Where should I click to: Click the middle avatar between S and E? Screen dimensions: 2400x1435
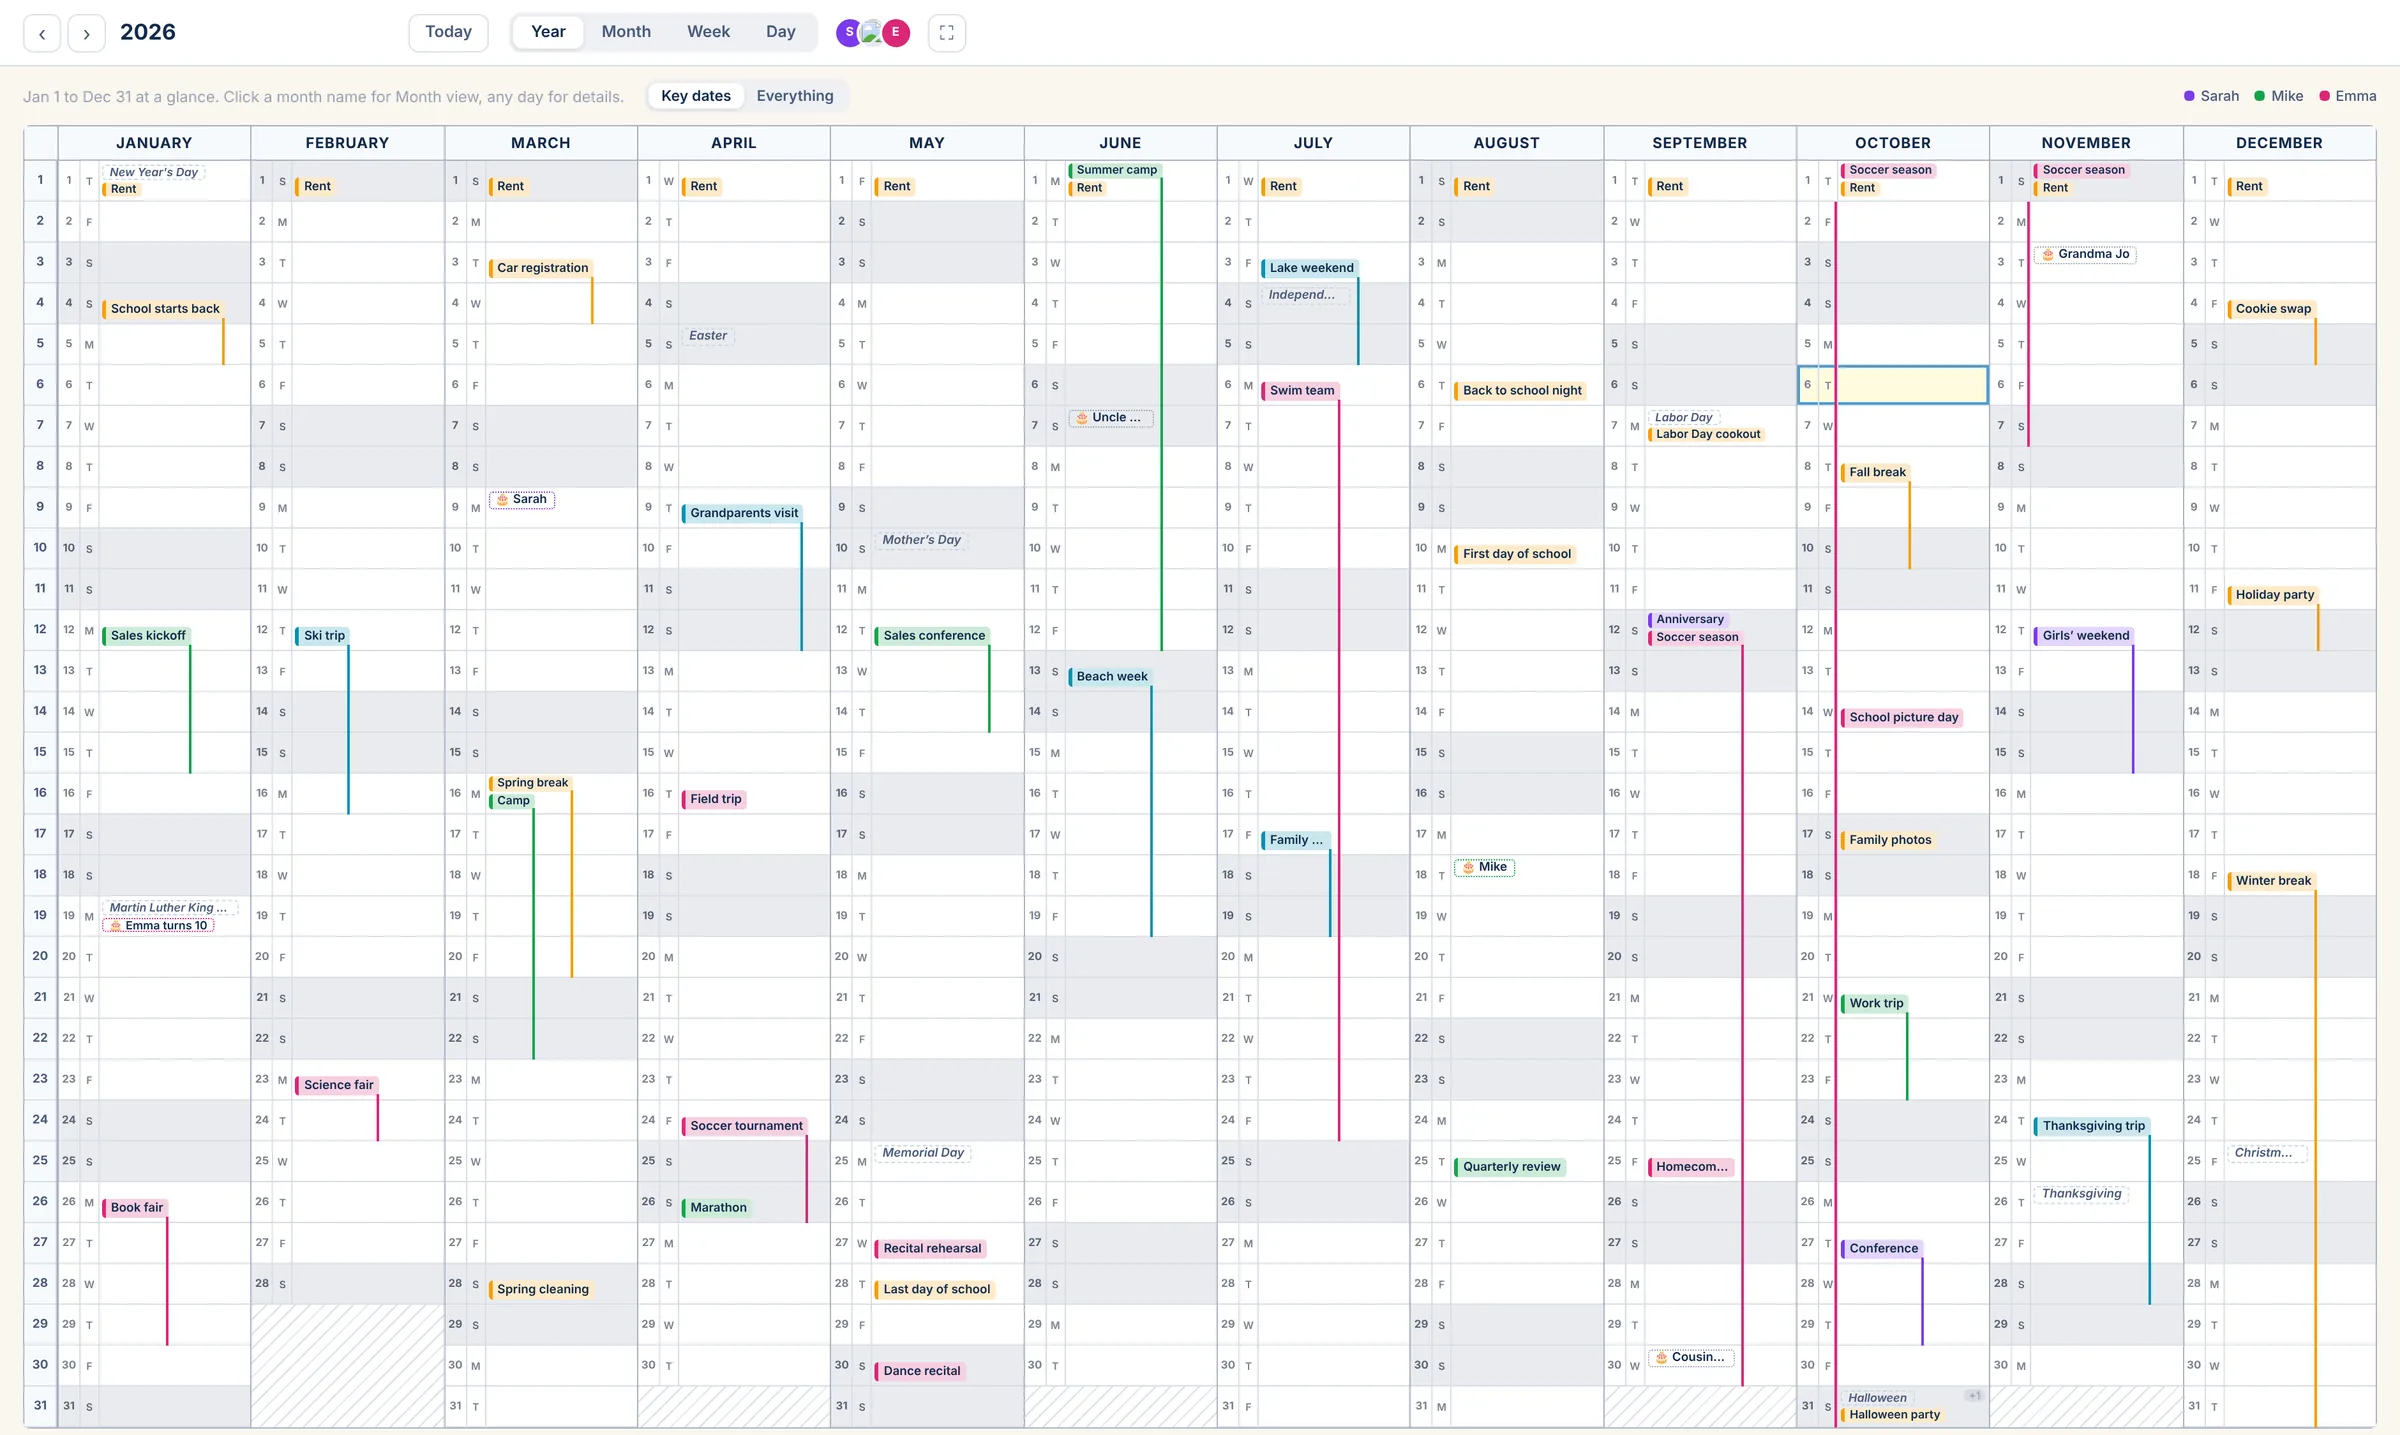[x=872, y=32]
